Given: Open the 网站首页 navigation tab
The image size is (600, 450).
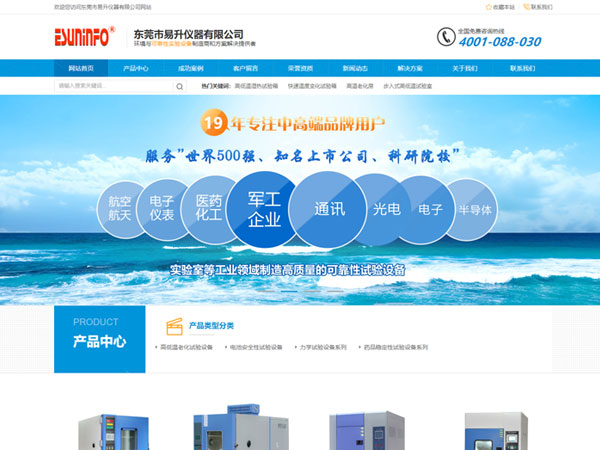Looking at the screenshot, I should [x=81, y=68].
